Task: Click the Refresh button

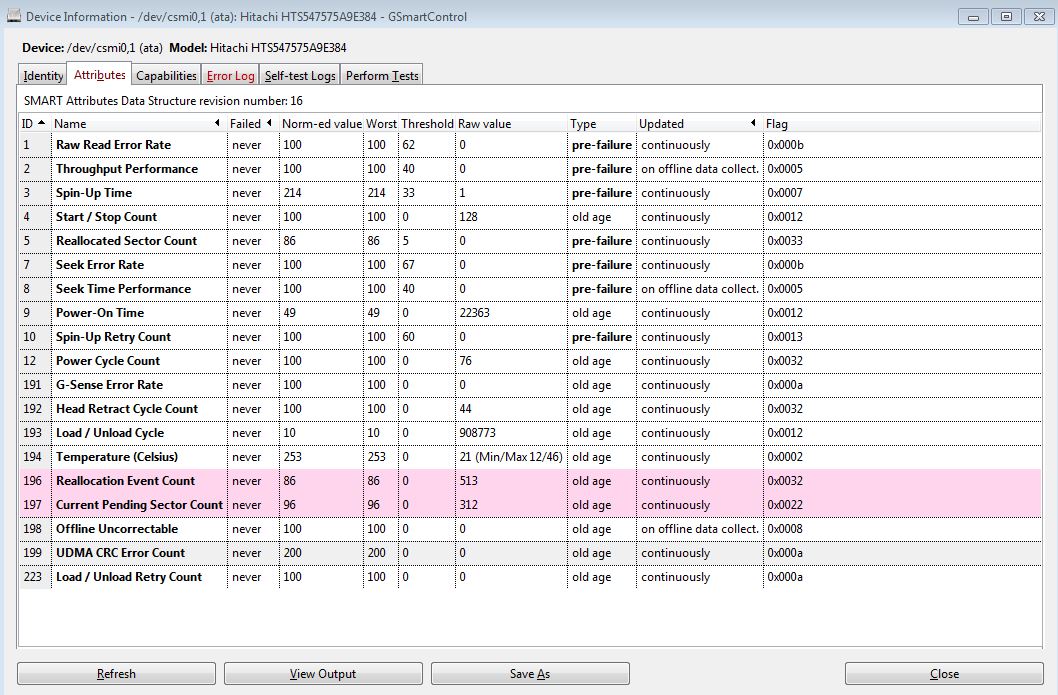Action: coord(116,673)
